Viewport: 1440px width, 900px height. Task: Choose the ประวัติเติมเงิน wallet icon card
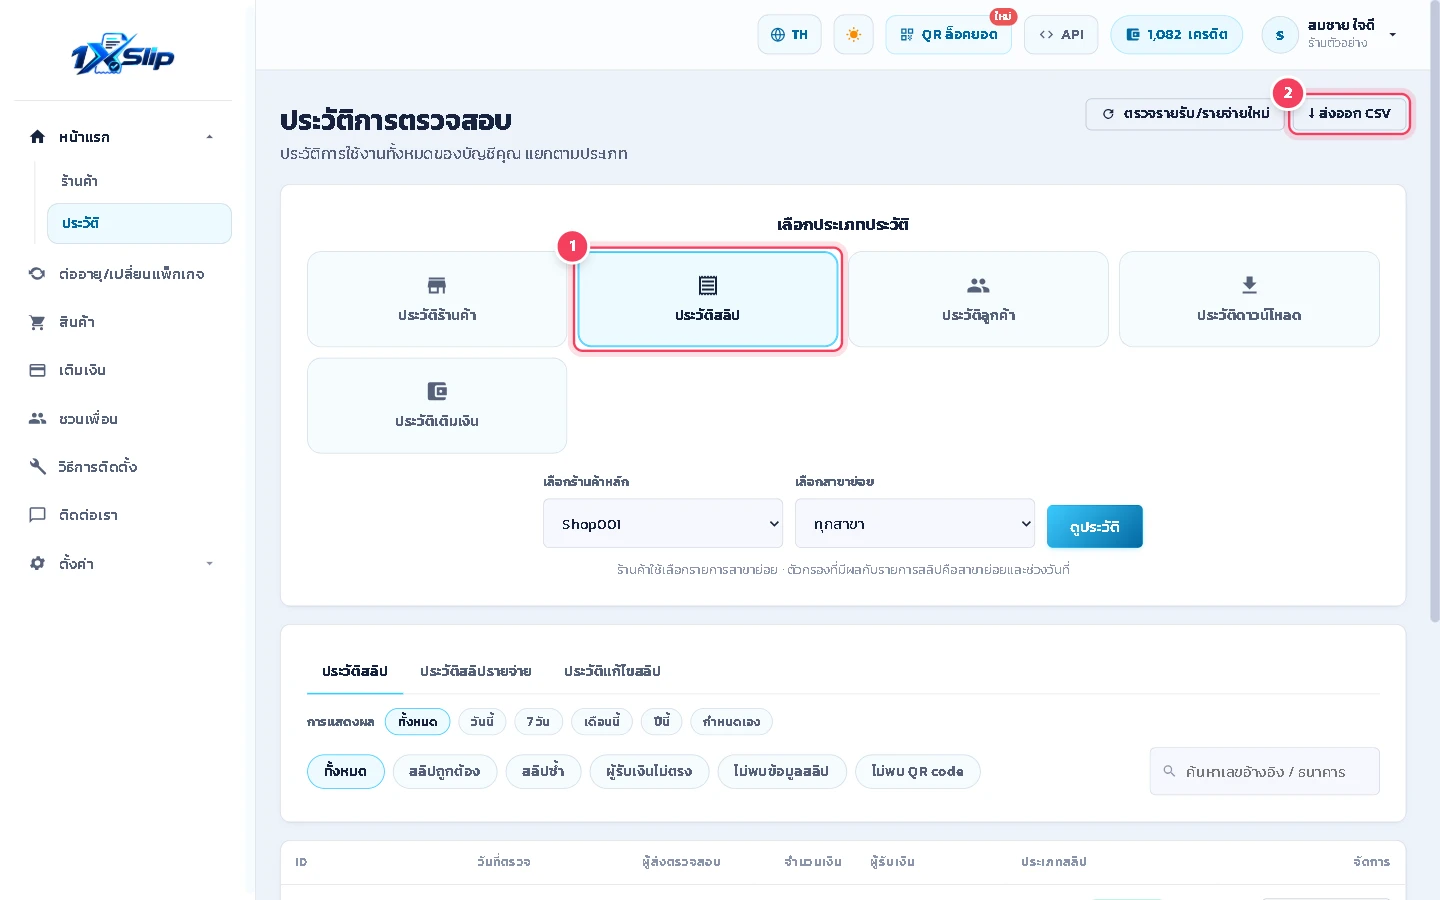tap(437, 405)
